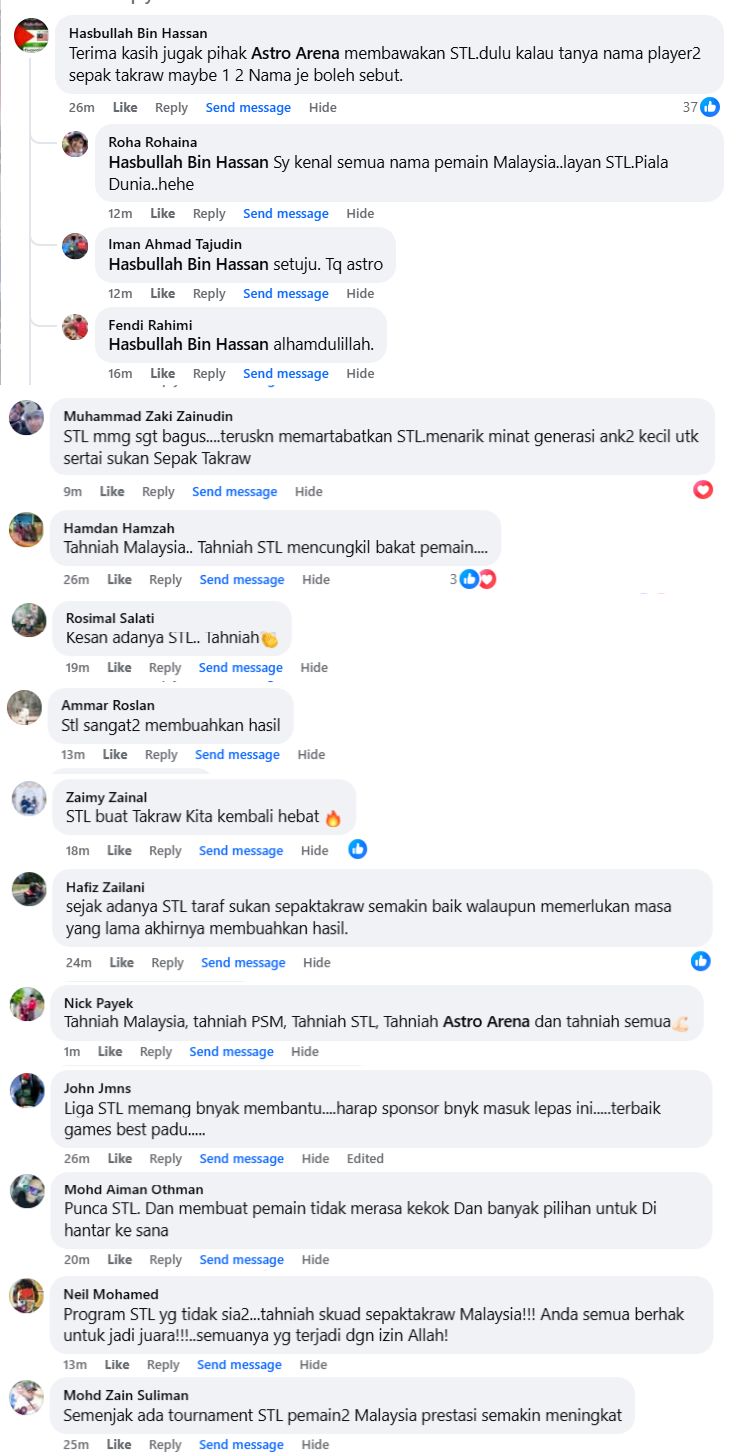Reply to John Jmns's comment
The height and width of the screenshot is (1456, 756).
click(166, 1158)
